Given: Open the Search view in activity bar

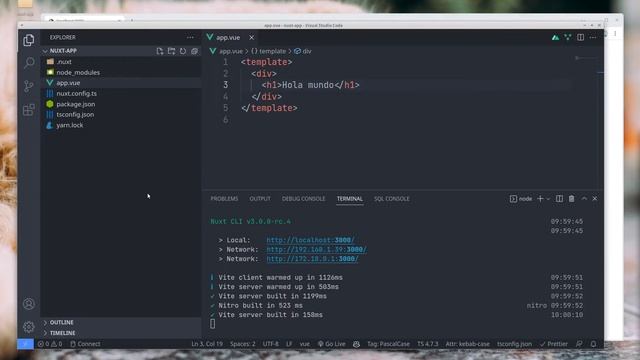Looking at the screenshot, I should pyautogui.click(x=29, y=63).
